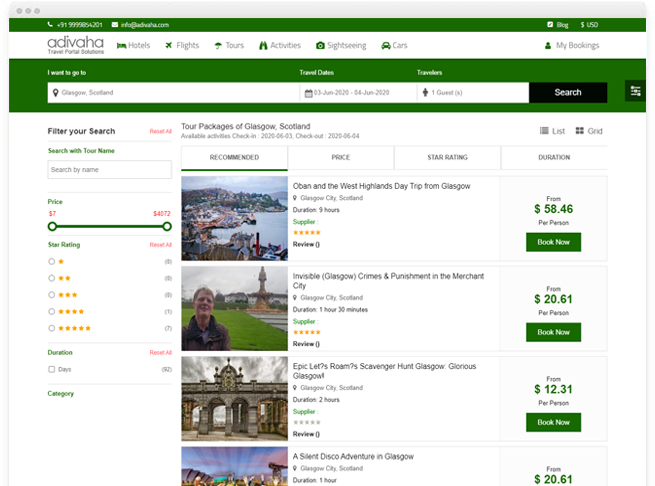Open the USD currency selector
The width and height of the screenshot is (655, 486).
(589, 24)
